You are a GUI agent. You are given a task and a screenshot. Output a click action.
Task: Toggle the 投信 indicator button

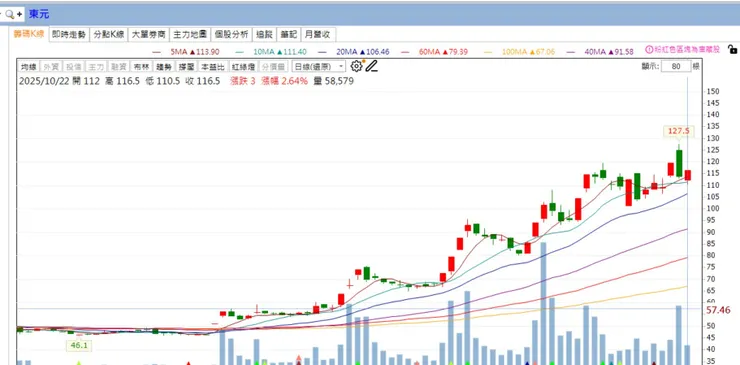click(74, 67)
